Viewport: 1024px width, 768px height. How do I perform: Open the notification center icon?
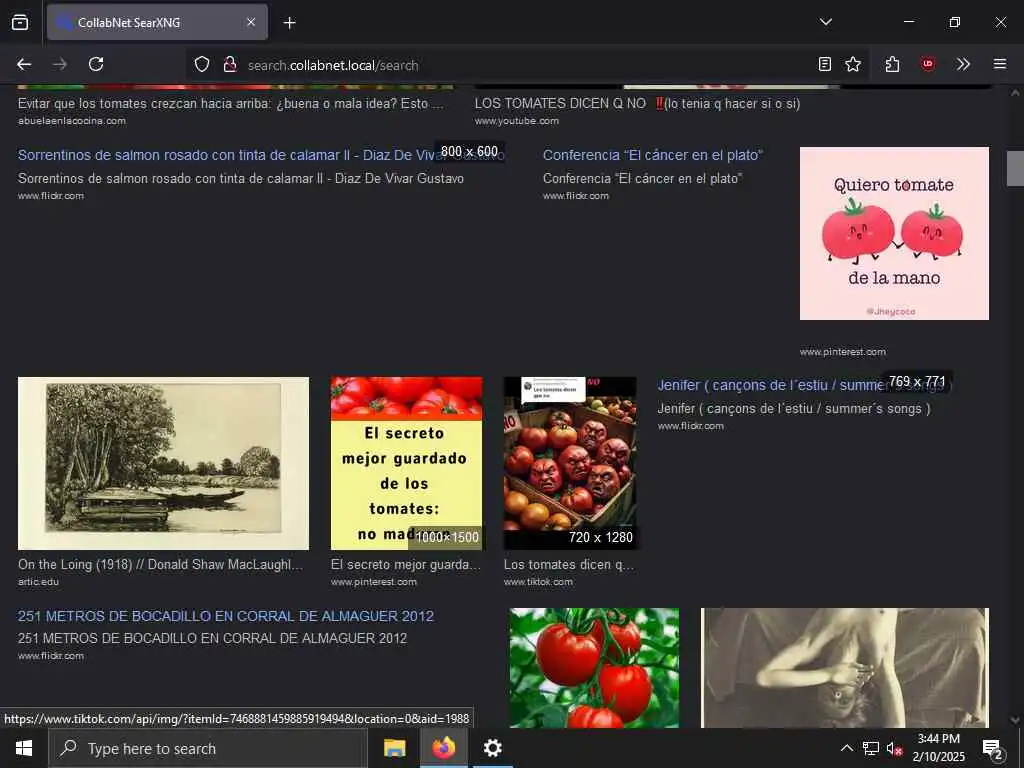[x=993, y=750]
